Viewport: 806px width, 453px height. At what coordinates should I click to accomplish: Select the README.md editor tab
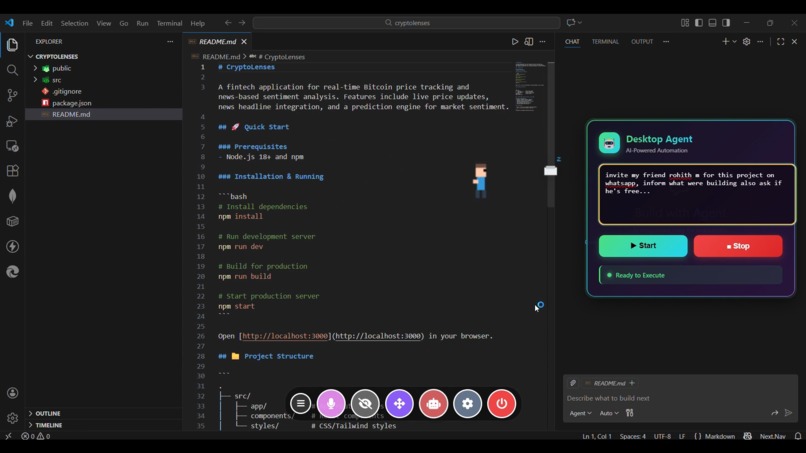[217, 42]
